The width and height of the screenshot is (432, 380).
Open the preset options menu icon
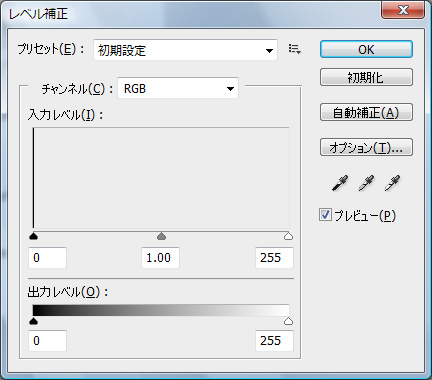[295, 49]
